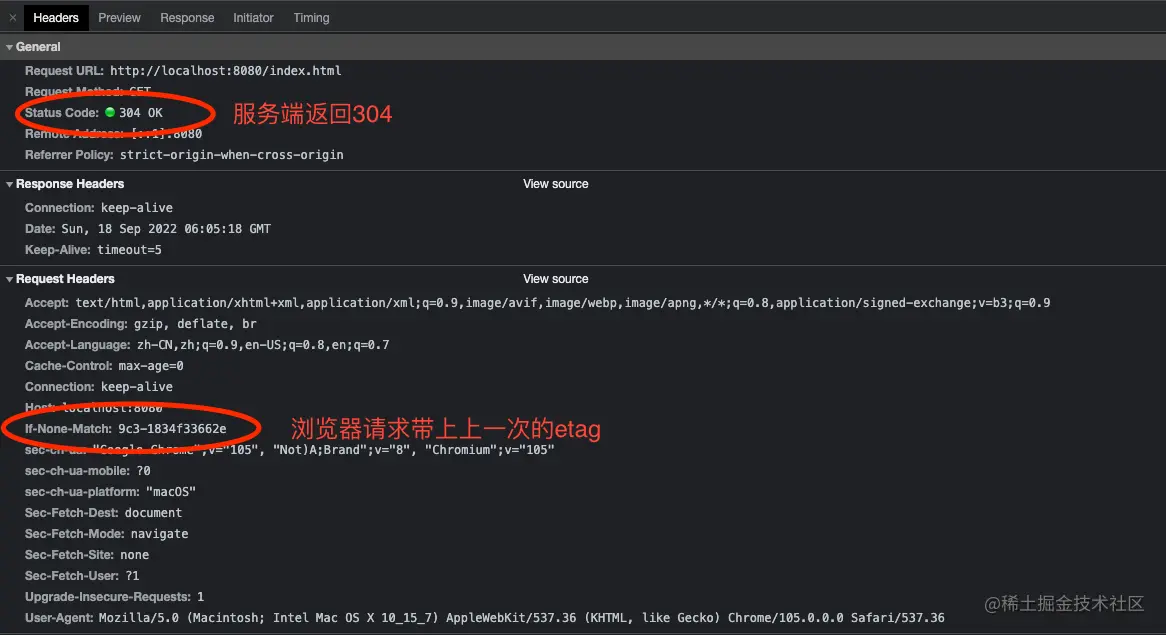Click View source for Request Headers
The height and width of the screenshot is (635, 1166).
point(555,279)
